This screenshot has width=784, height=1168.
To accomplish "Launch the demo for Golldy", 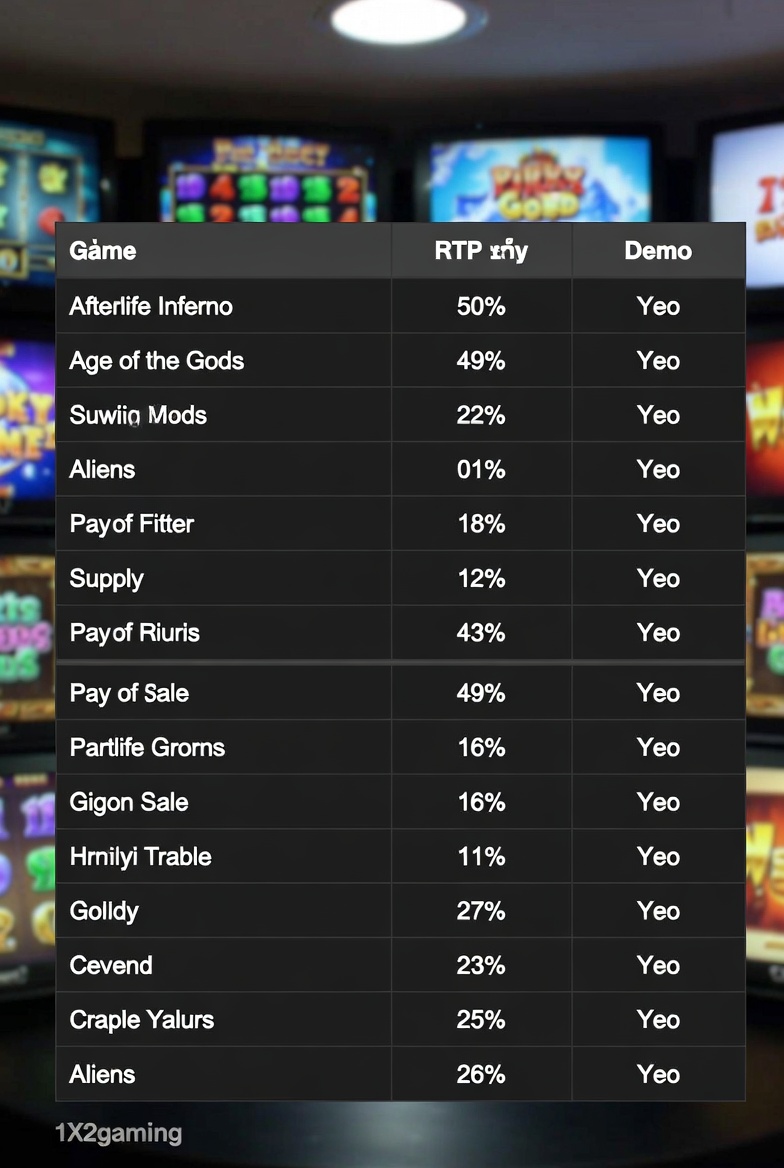I will point(658,911).
